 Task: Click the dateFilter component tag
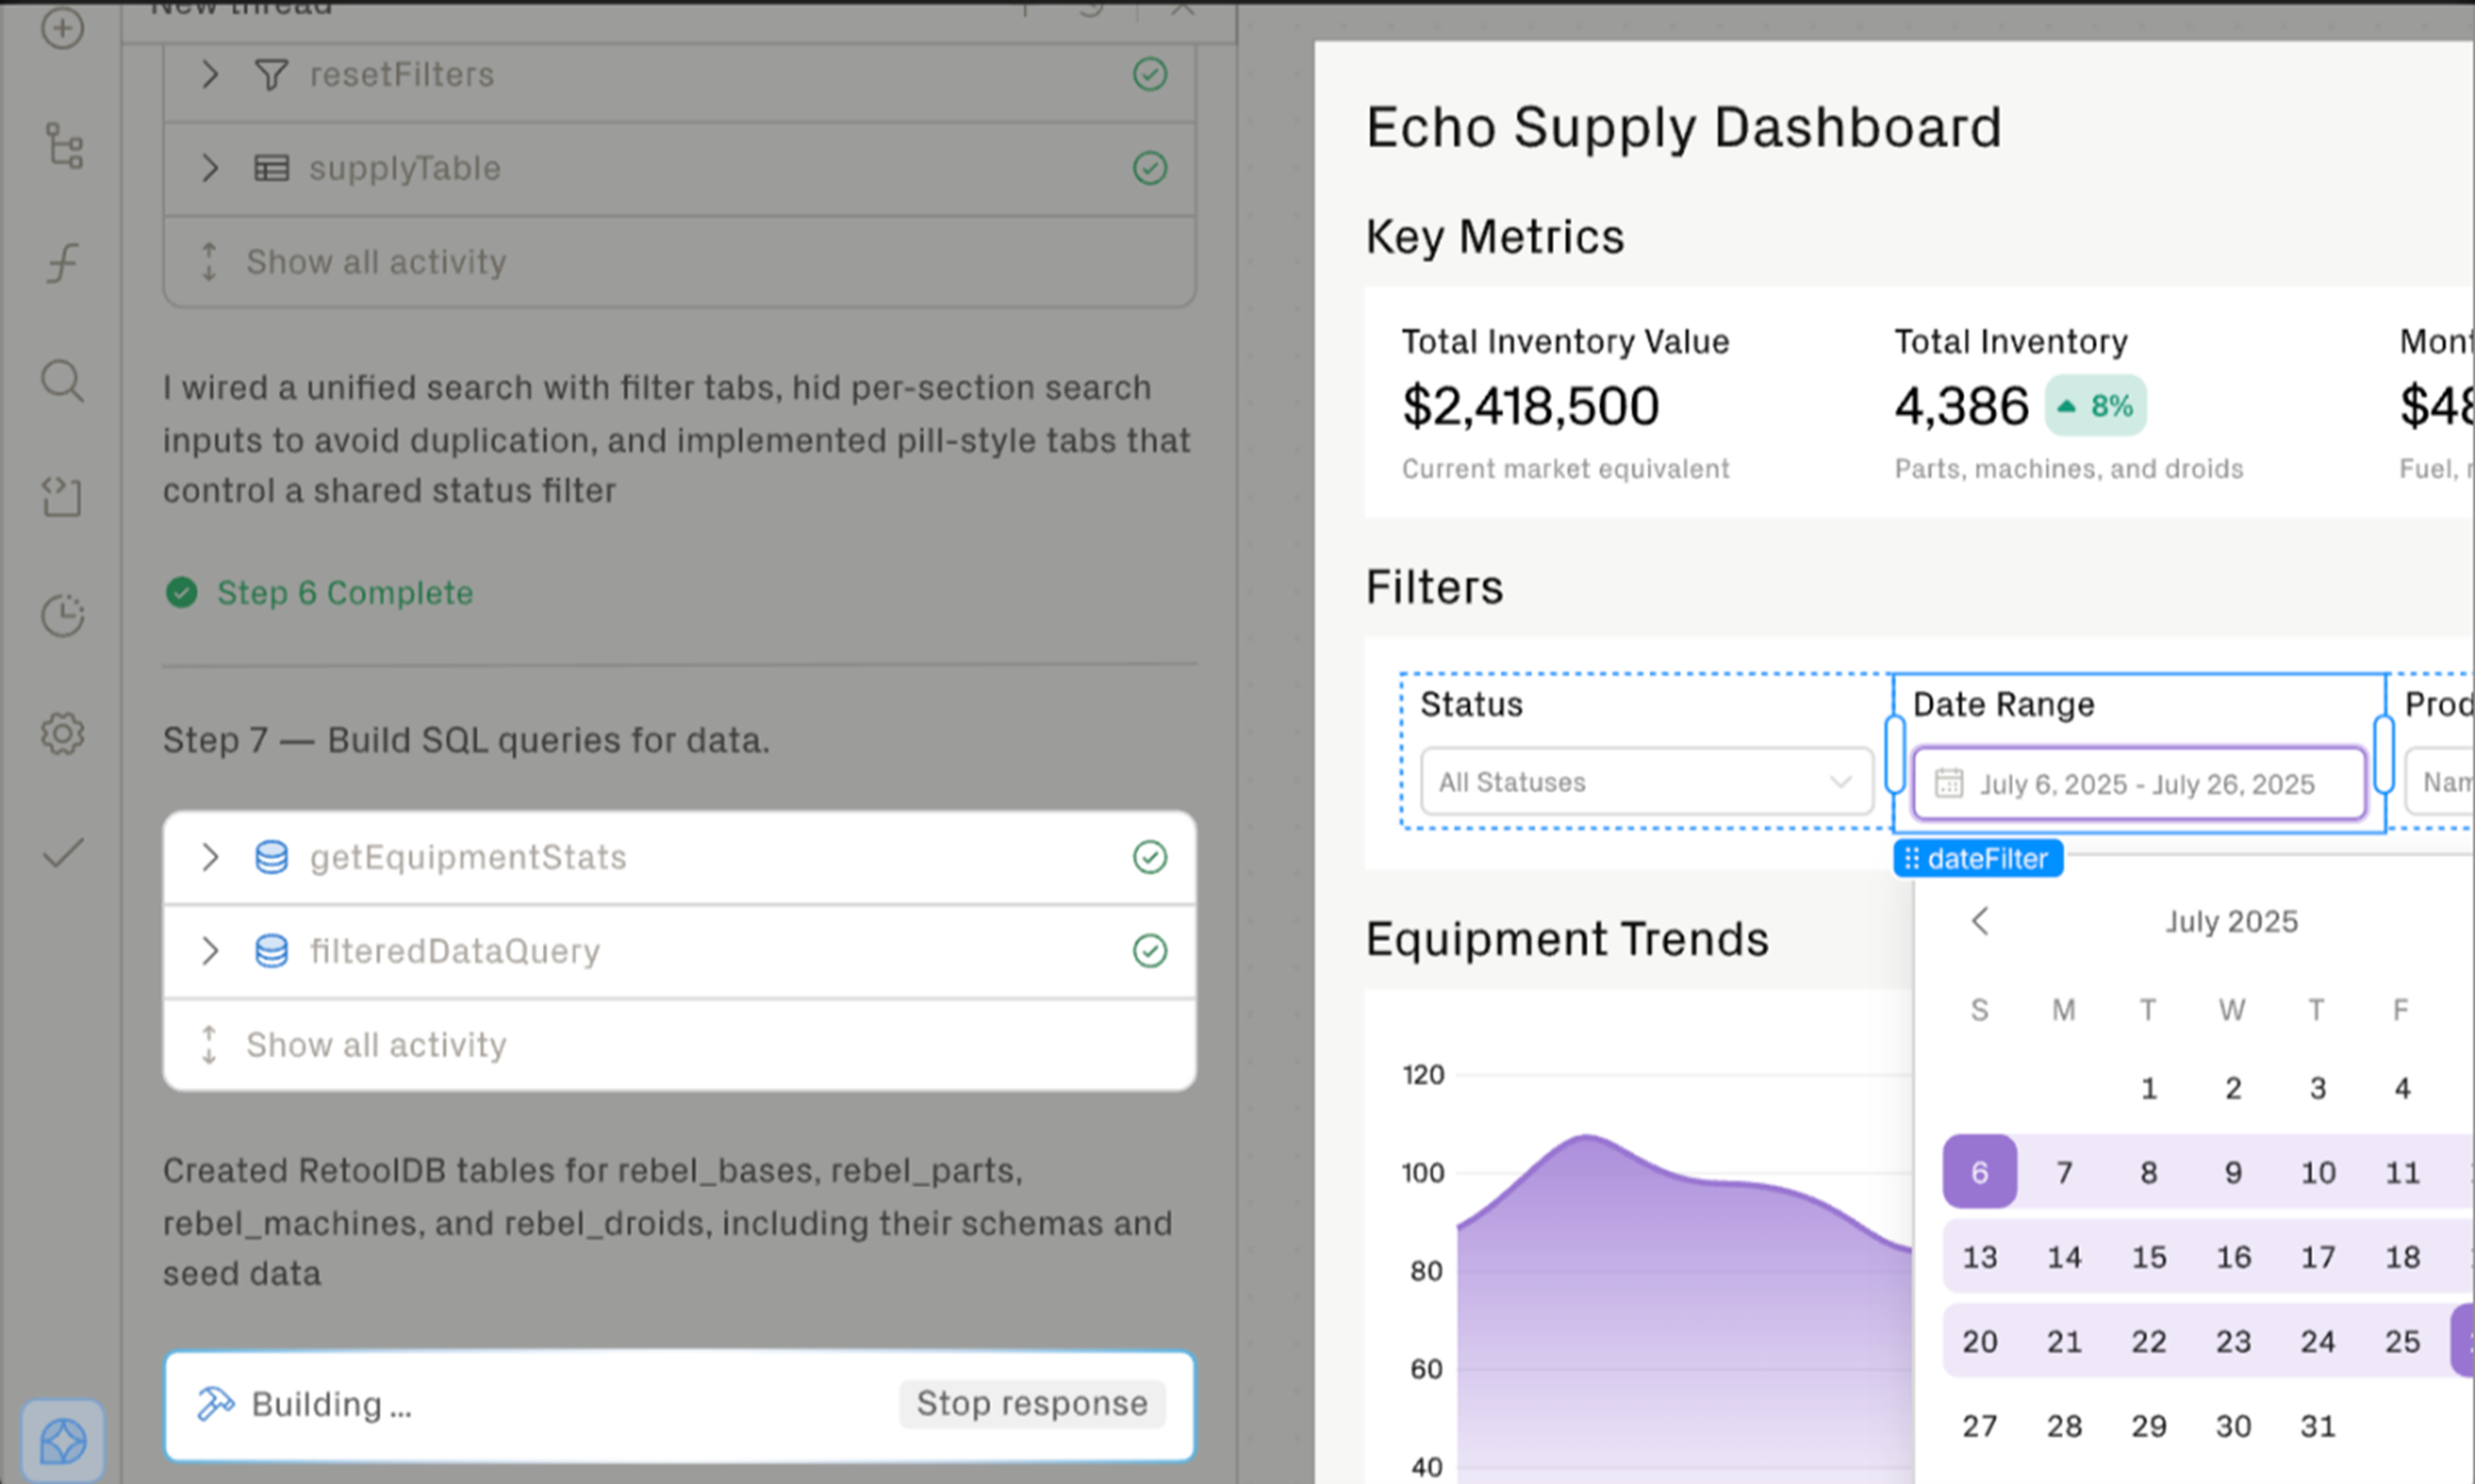click(x=1977, y=859)
